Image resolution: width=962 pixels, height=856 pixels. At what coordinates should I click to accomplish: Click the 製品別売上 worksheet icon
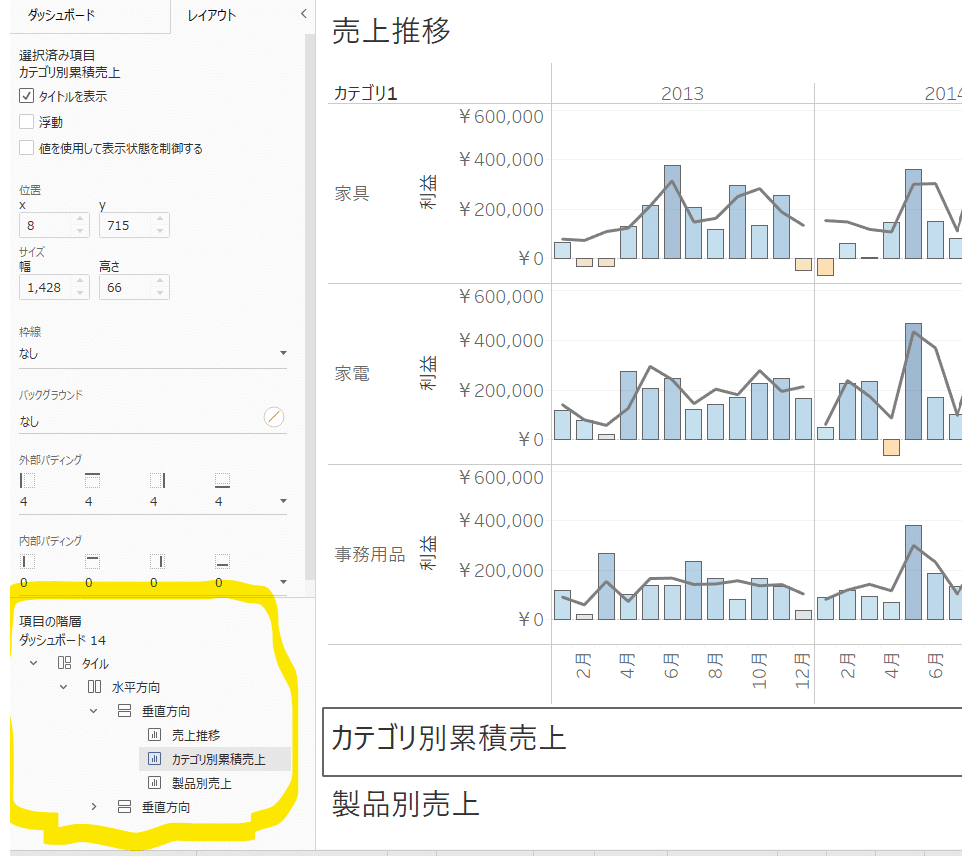155,782
